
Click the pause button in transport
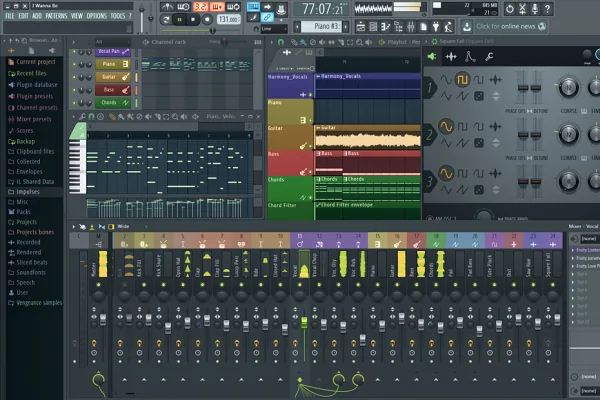[x=179, y=19]
